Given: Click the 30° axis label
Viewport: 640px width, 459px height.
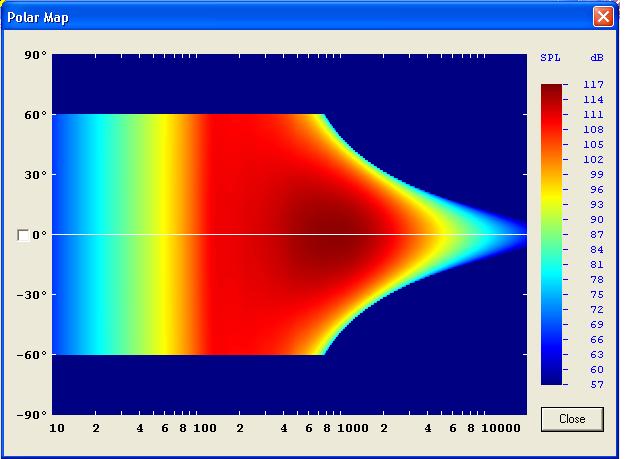Looking at the screenshot, I should point(35,175).
